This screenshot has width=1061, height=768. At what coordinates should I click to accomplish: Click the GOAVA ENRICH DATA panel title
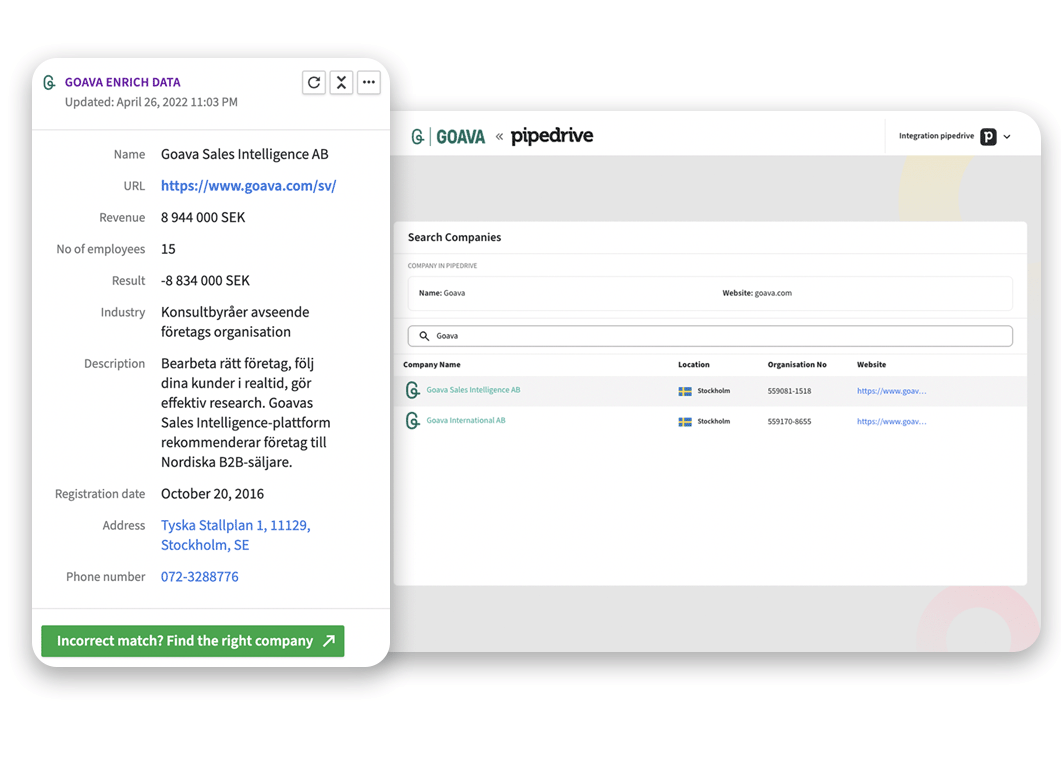click(x=122, y=83)
